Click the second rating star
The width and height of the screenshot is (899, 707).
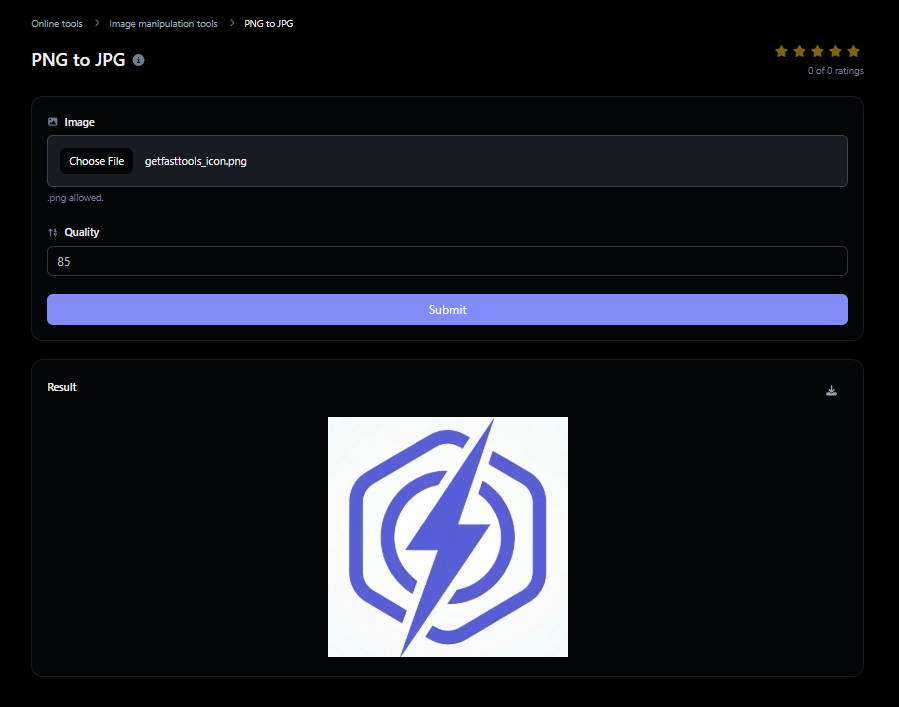point(799,50)
